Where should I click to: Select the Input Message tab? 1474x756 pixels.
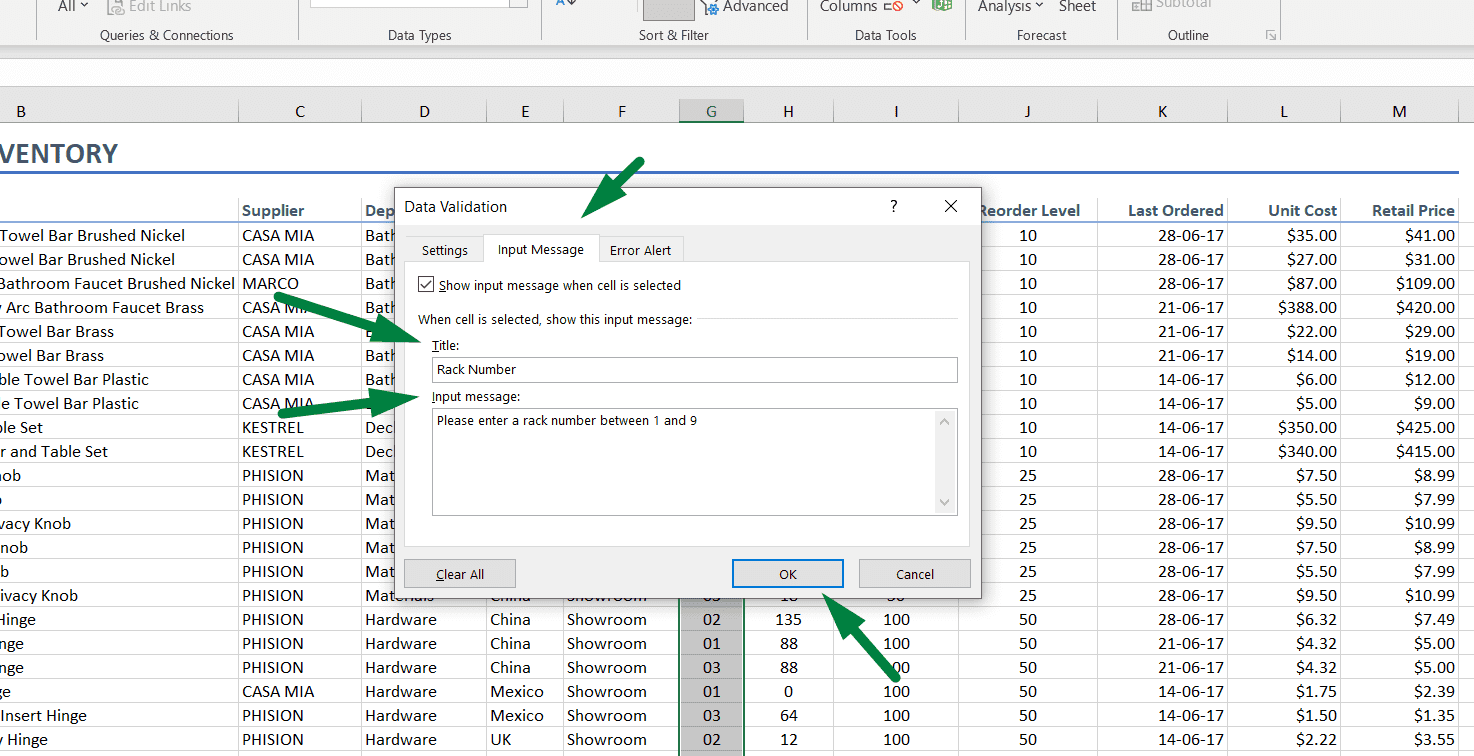541,249
